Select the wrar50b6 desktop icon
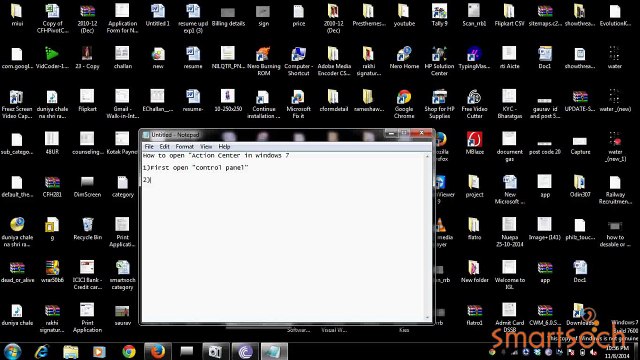 pyautogui.click(x=52, y=272)
